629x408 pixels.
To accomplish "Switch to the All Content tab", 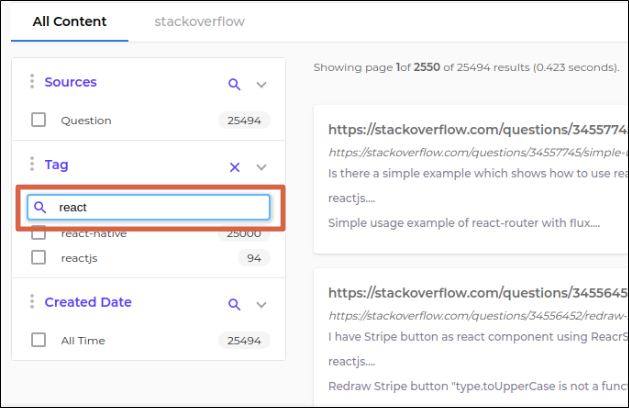I will (69, 21).
